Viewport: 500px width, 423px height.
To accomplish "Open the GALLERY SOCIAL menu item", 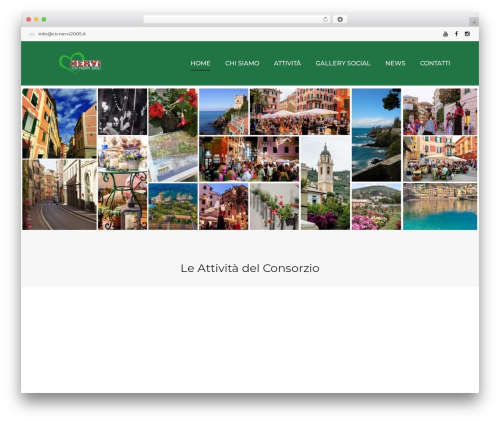I will tap(343, 63).
